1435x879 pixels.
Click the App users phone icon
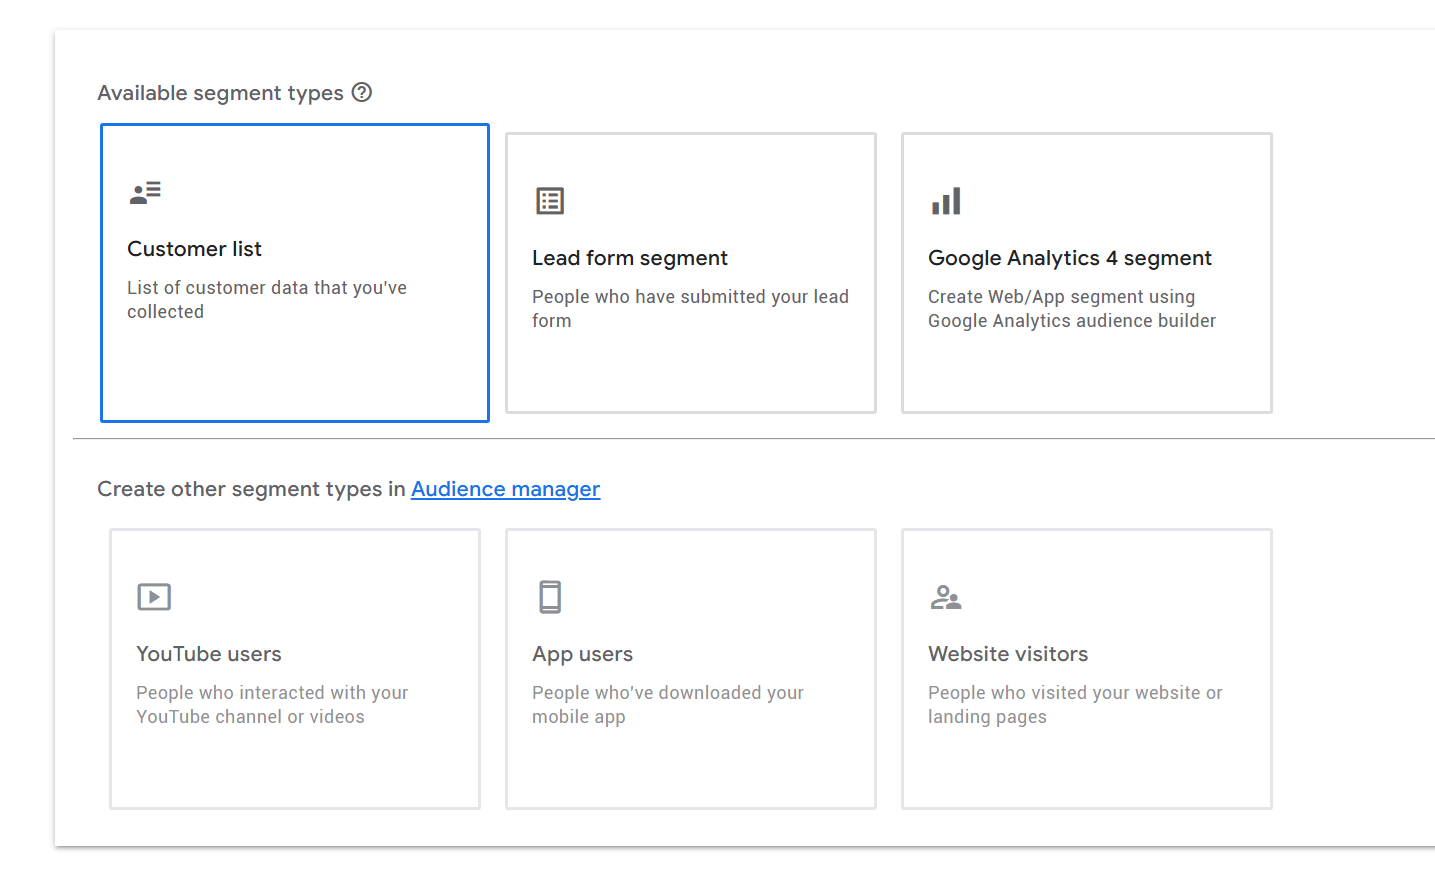point(550,597)
